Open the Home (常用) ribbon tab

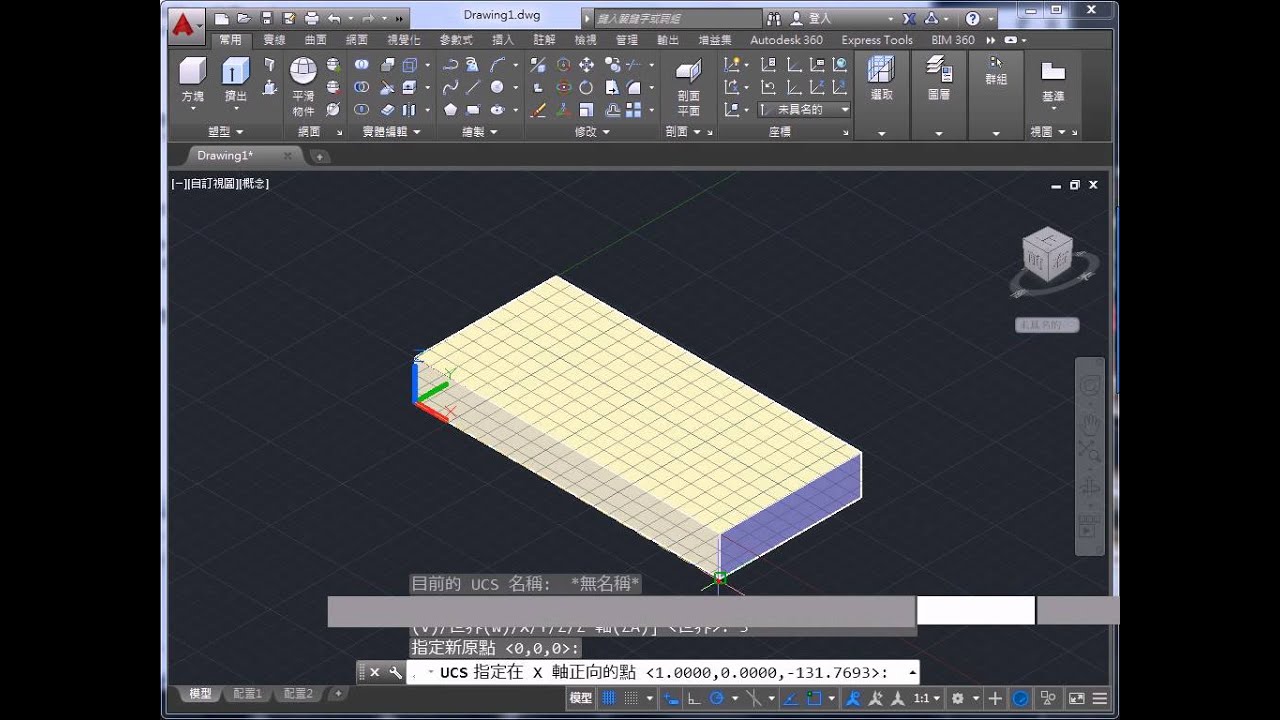230,40
